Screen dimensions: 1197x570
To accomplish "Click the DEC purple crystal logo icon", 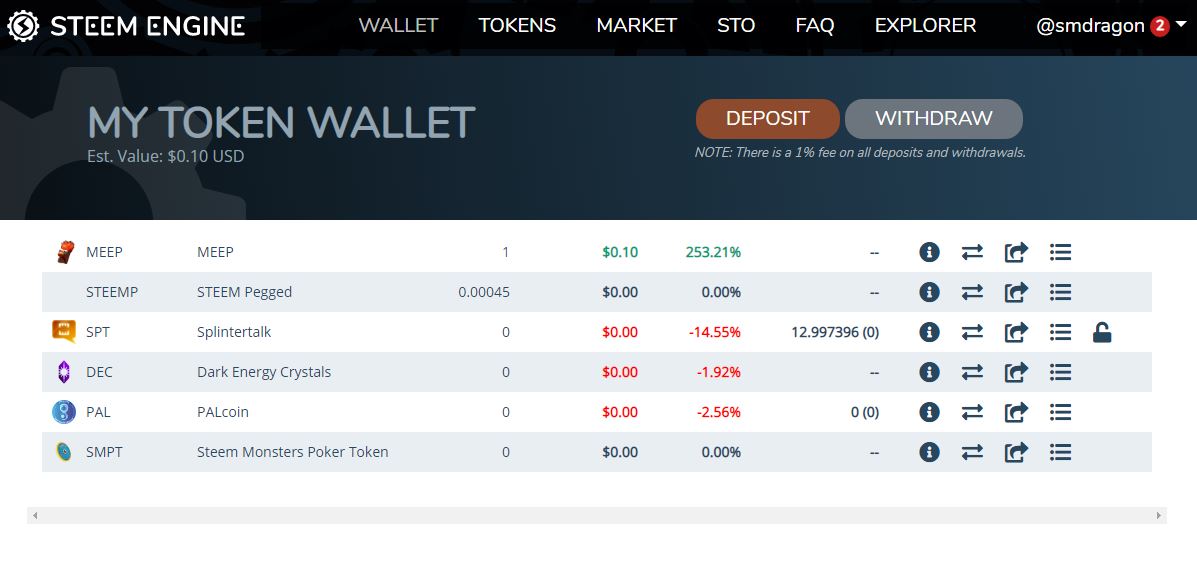I will [64, 372].
